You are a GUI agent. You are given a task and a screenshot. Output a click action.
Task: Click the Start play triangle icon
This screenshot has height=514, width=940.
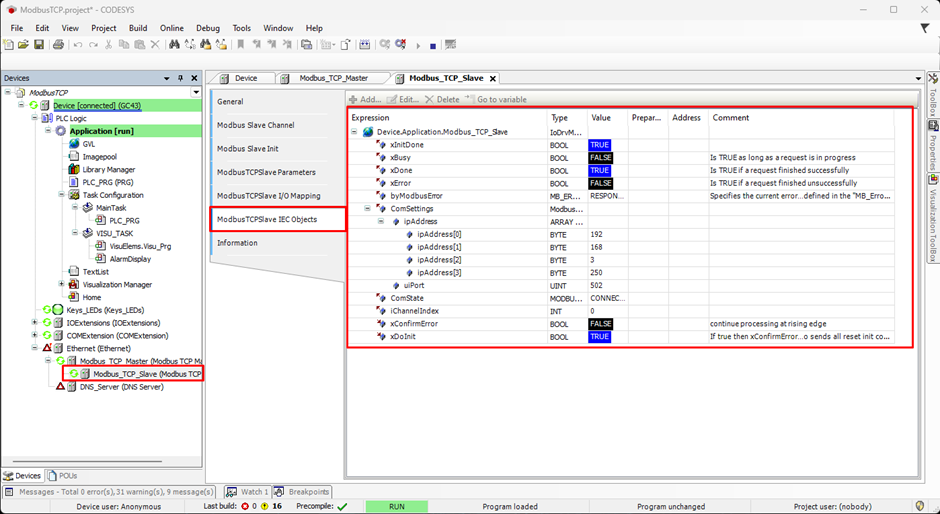(x=418, y=45)
